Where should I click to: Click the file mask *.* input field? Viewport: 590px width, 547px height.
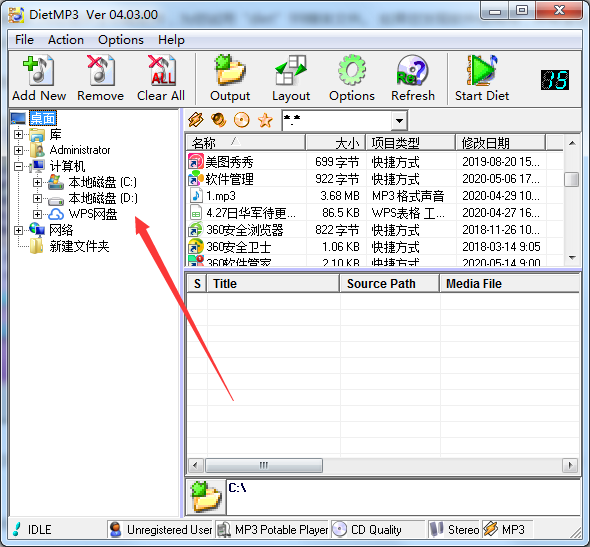coord(337,121)
